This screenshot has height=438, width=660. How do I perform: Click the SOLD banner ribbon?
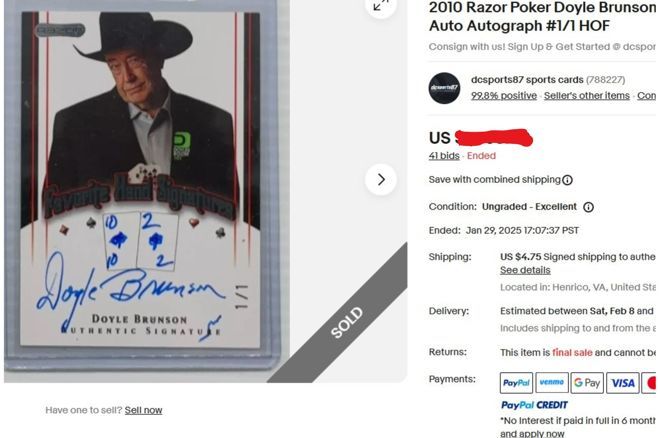click(346, 322)
